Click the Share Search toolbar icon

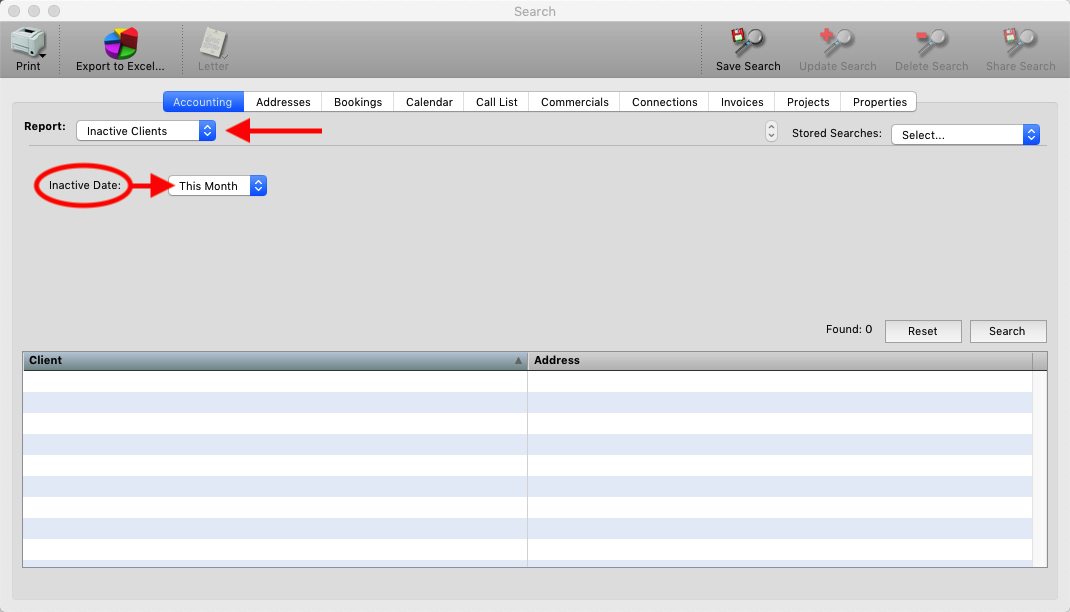click(1021, 43)
